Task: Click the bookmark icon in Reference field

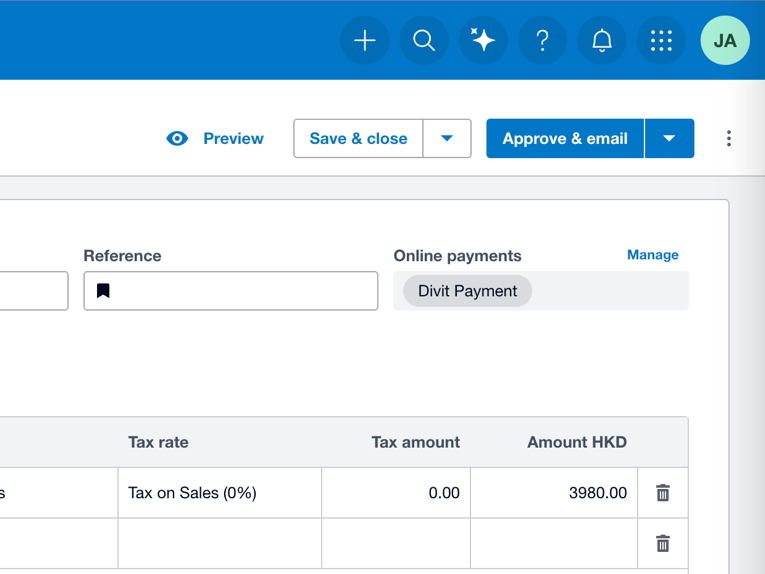Action: pos(103,291)
